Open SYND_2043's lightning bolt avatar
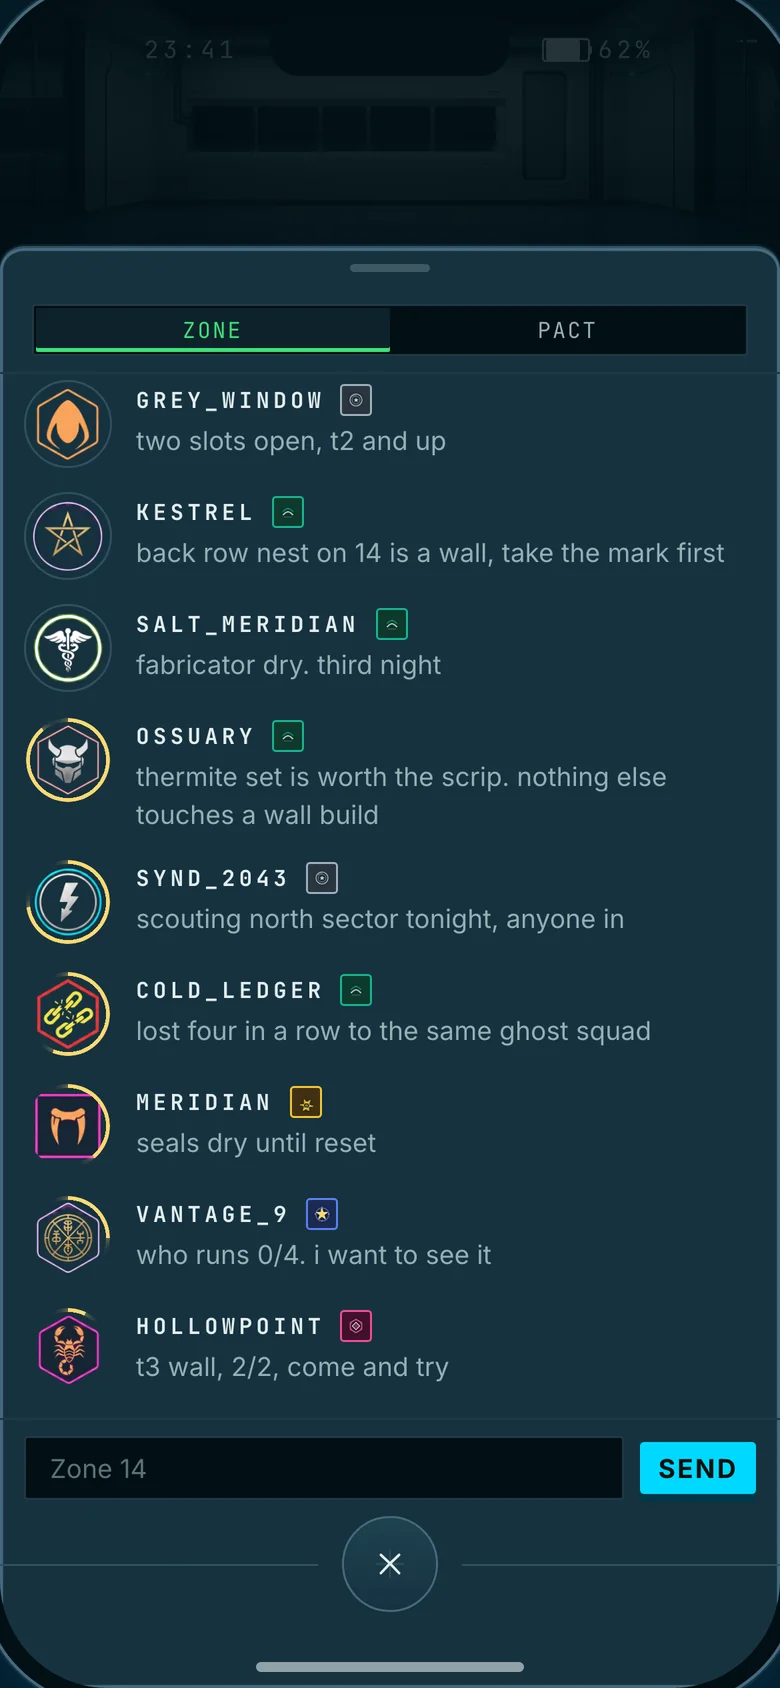The image size is (780, 1688). tap(68, 902)
